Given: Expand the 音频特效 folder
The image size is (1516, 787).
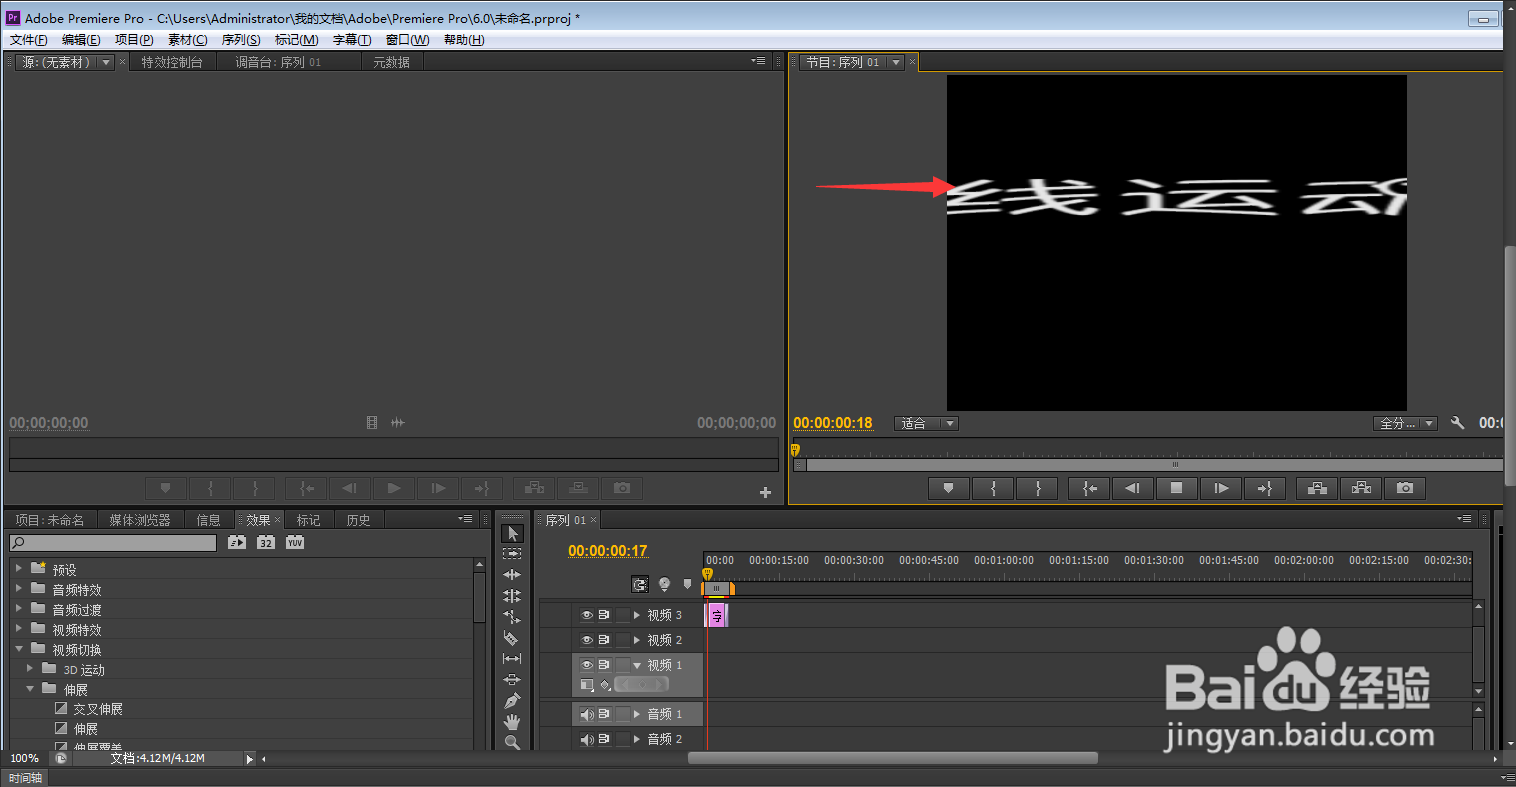Looking at the screenshot, I should pyautogui.click(x=19, y=588).
